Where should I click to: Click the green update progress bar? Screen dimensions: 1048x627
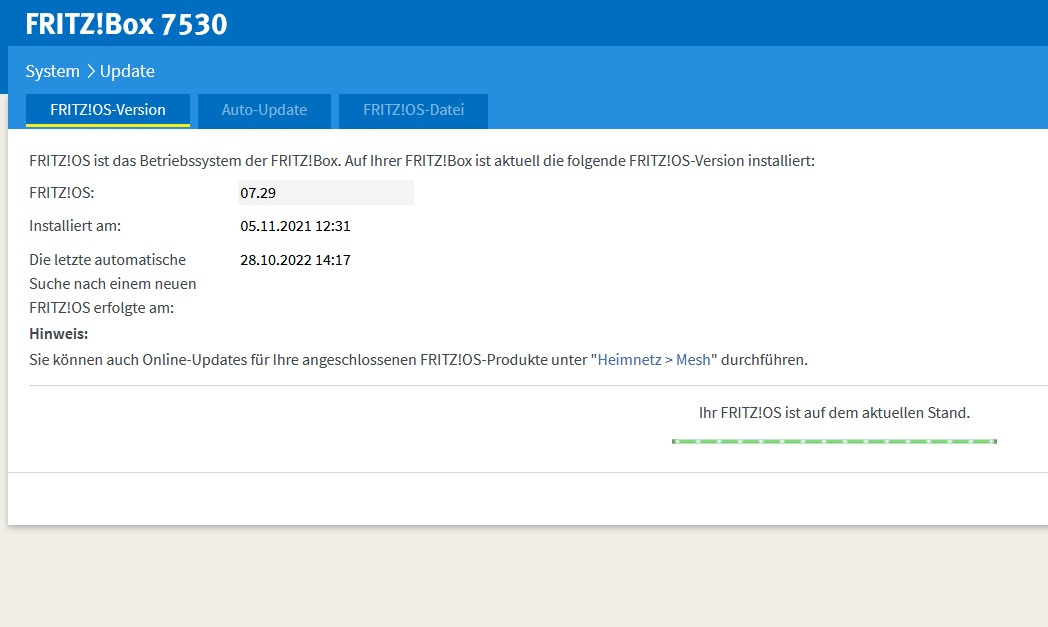[834, 441]
